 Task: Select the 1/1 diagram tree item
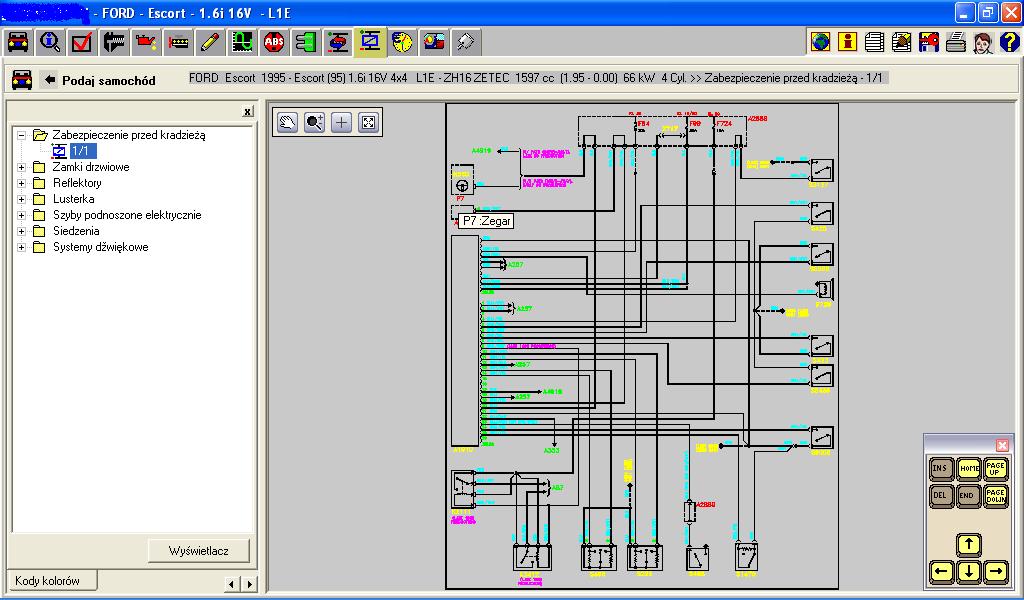[x=83, y=151]
